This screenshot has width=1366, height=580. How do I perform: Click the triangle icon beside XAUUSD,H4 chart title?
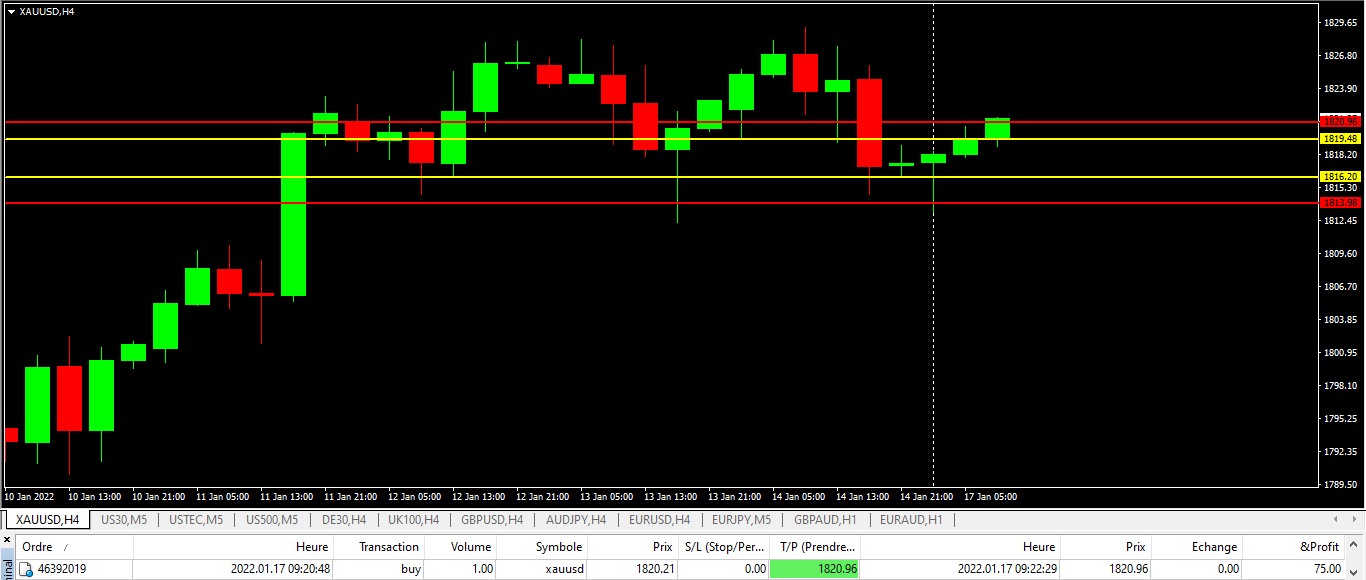tap(11, 11)
